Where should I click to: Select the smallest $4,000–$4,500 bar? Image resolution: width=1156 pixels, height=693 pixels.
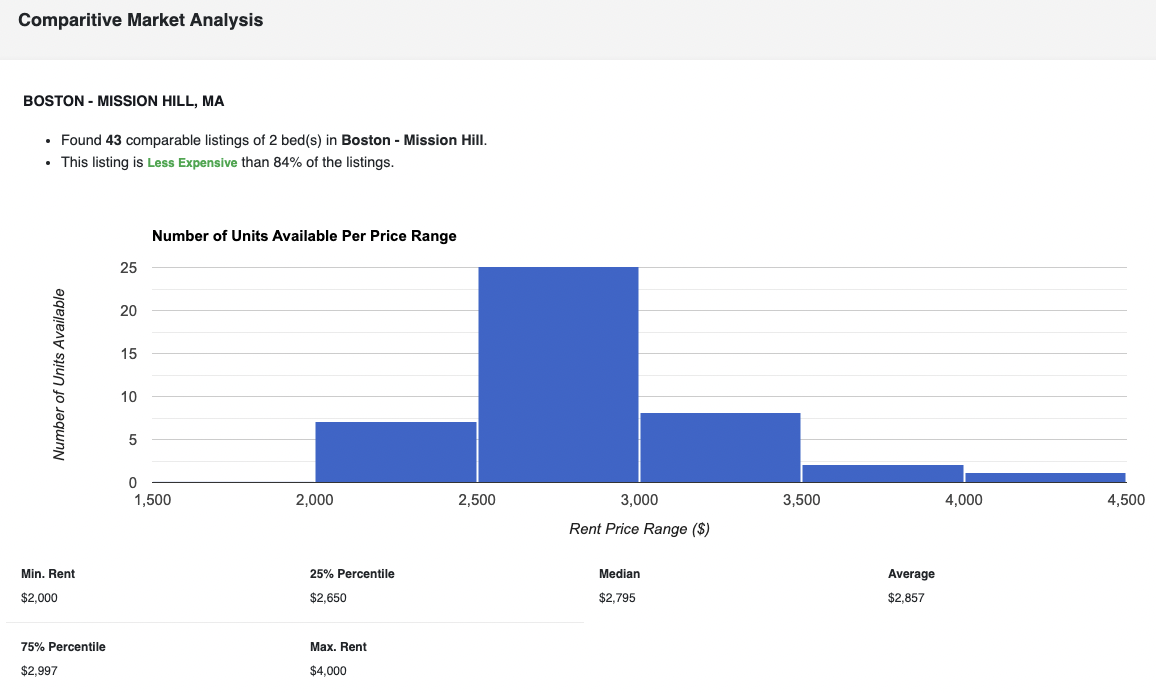point(1045,477)
